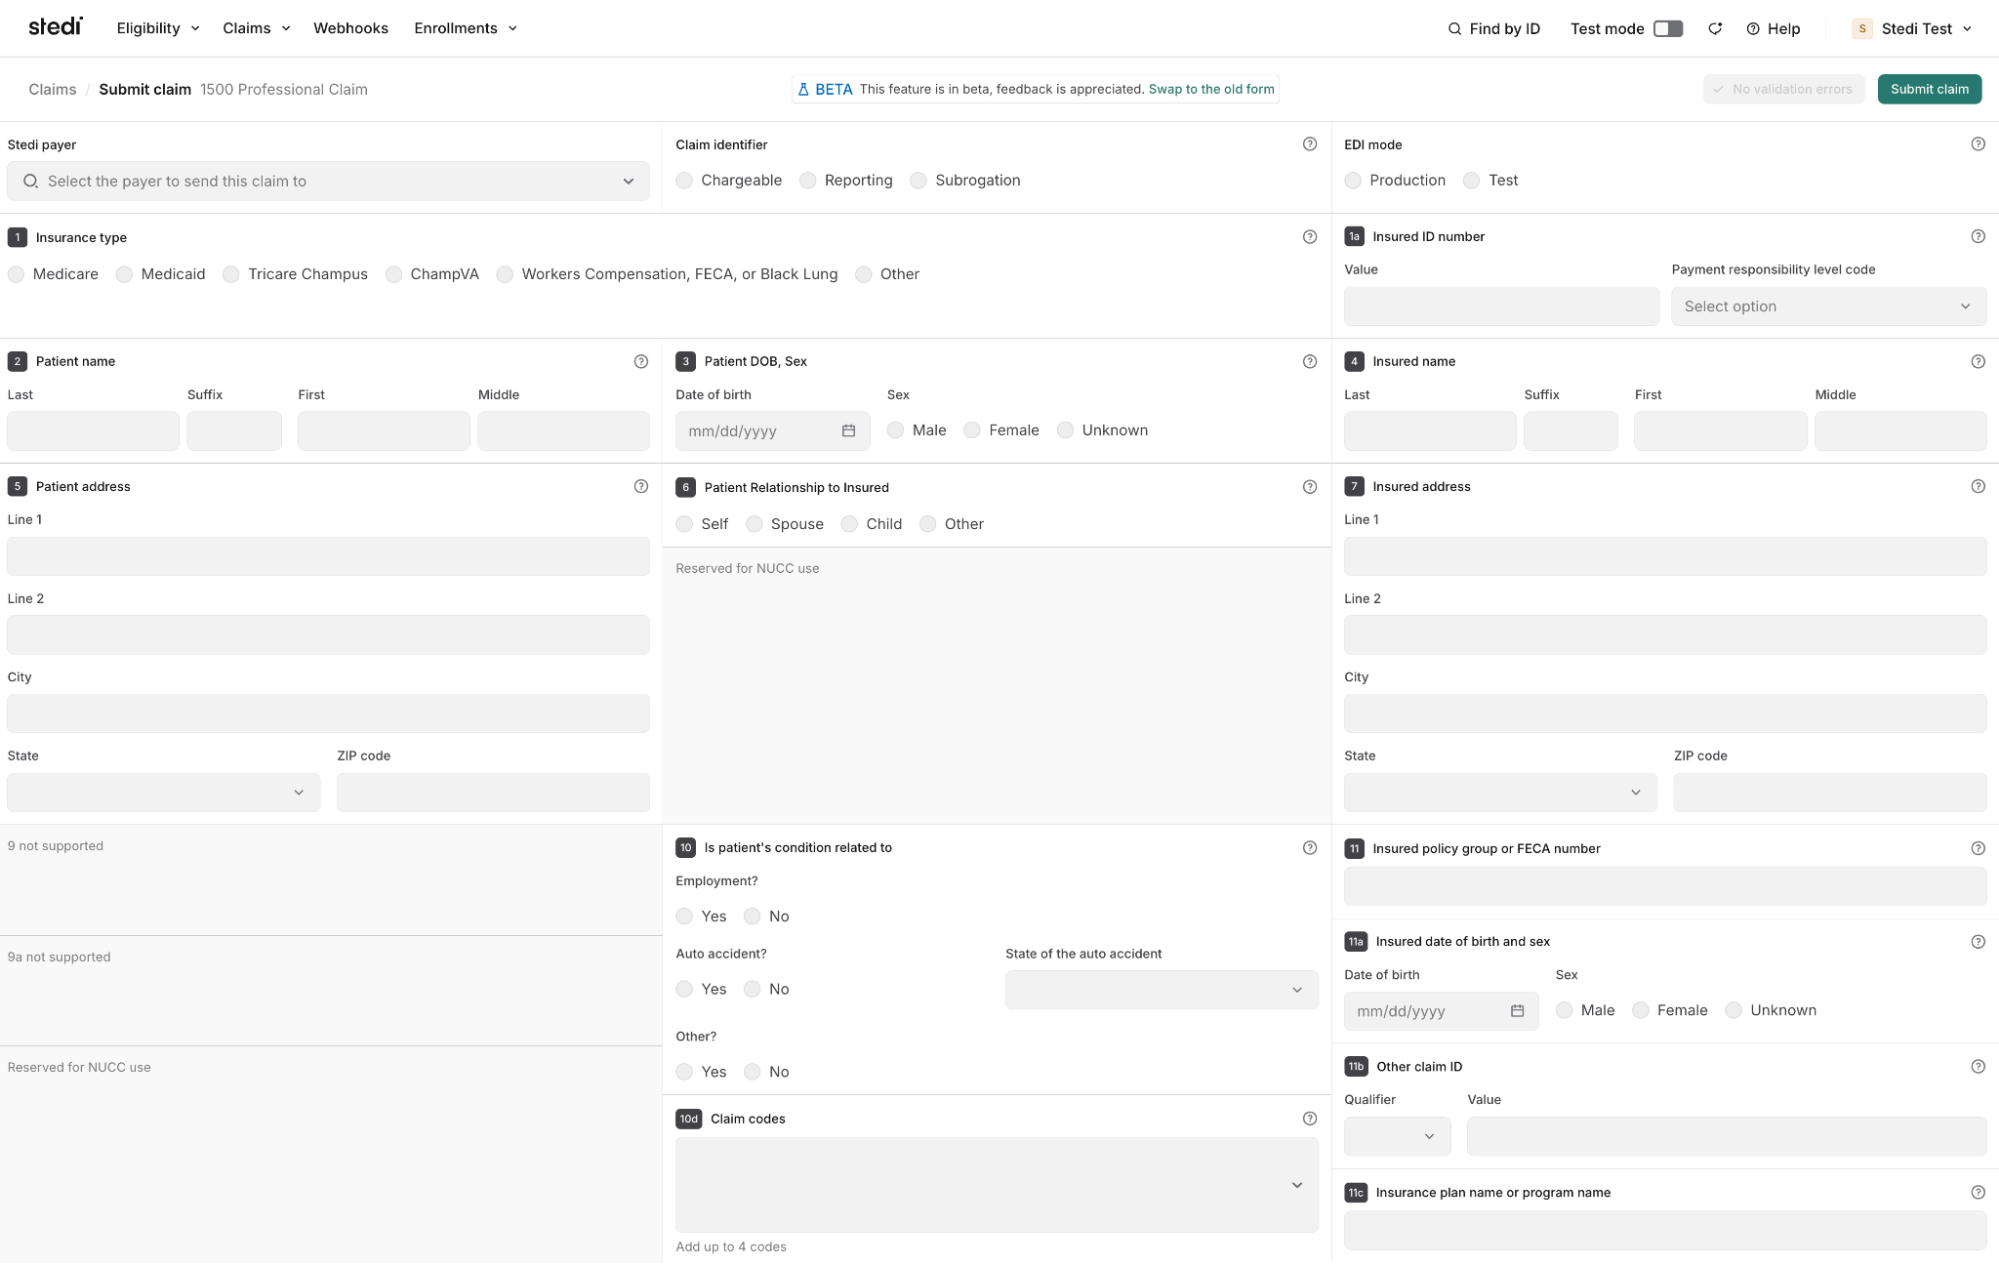Viewport: 1999px width, 1264px height.
Task: Open the calendar for Insured date of birth
Action: pyautogui.click(x=1516, y=1010)
